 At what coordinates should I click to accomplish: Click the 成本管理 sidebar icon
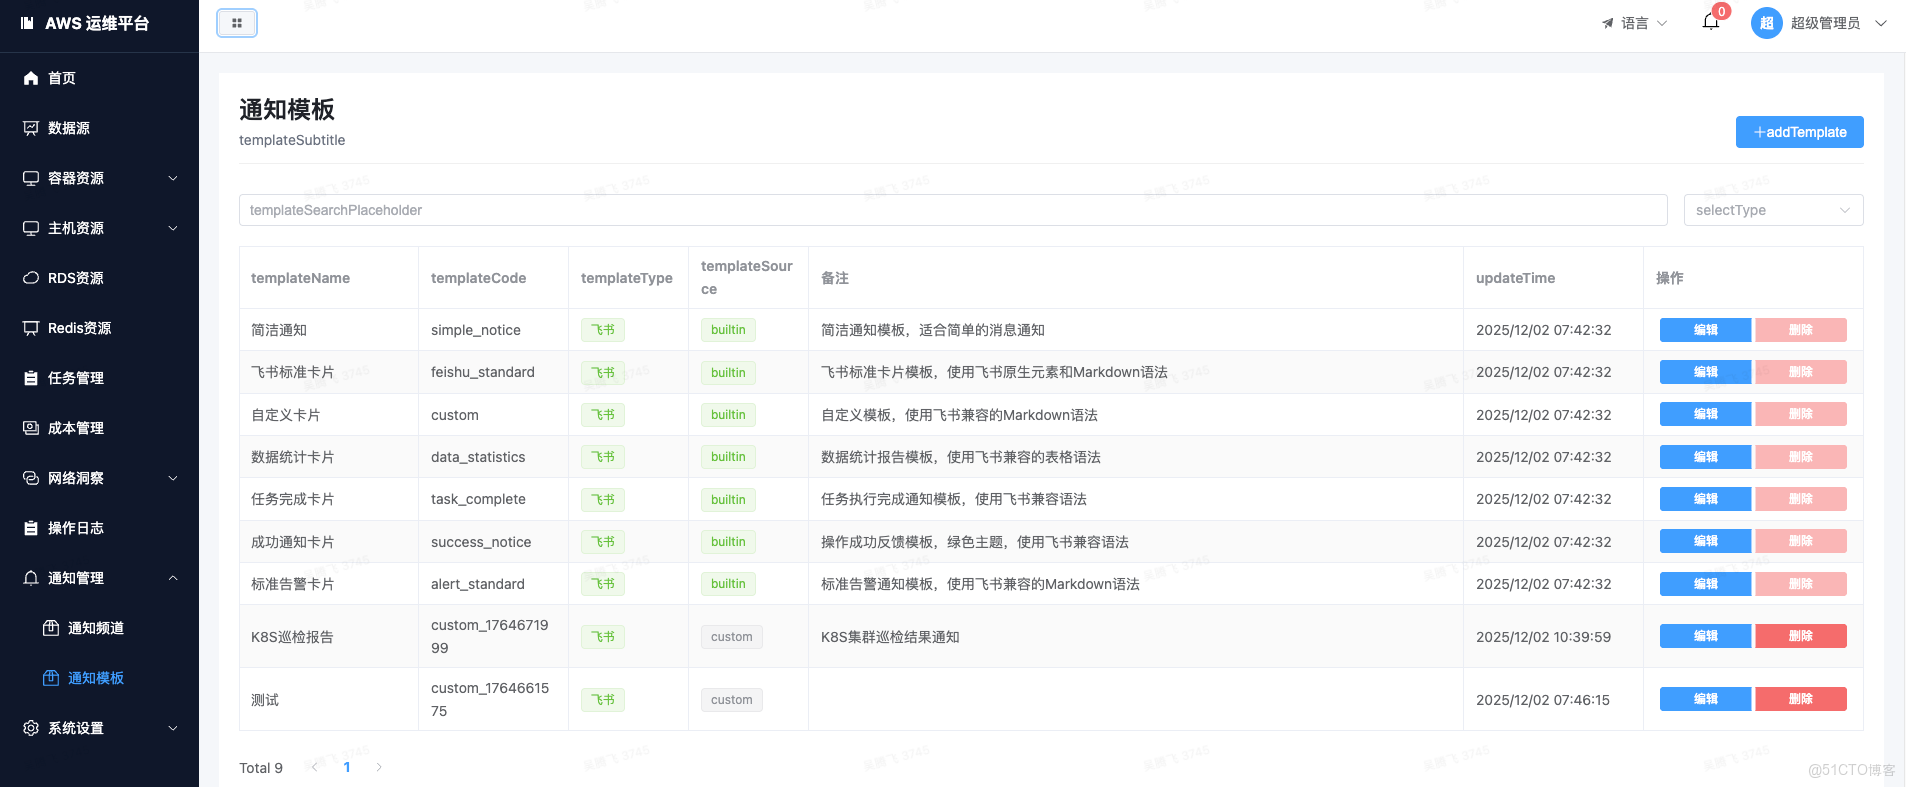click(x=31, y=428)
